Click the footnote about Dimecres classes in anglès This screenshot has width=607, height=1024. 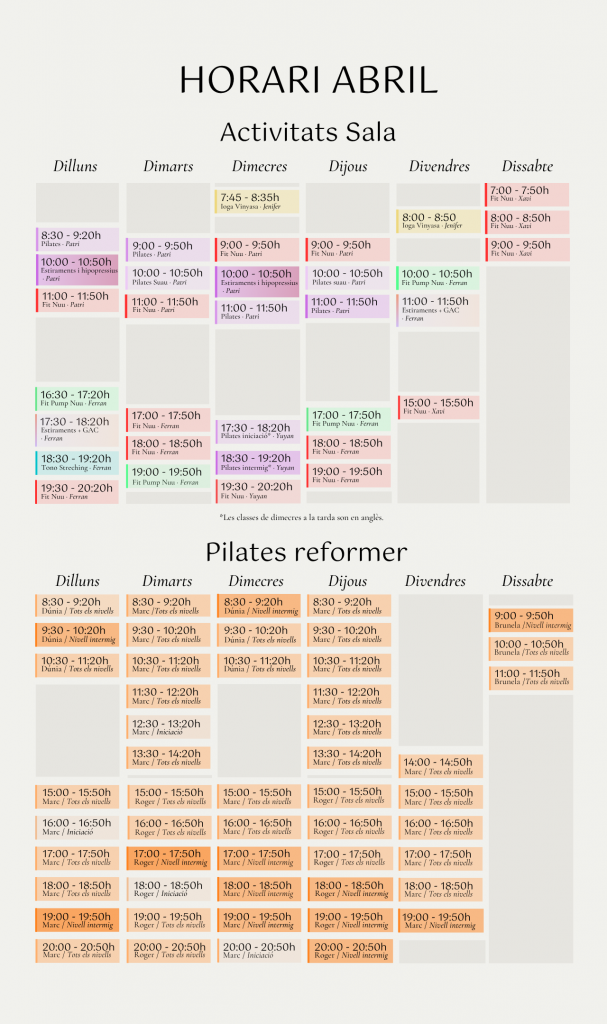tap(301, 517)
